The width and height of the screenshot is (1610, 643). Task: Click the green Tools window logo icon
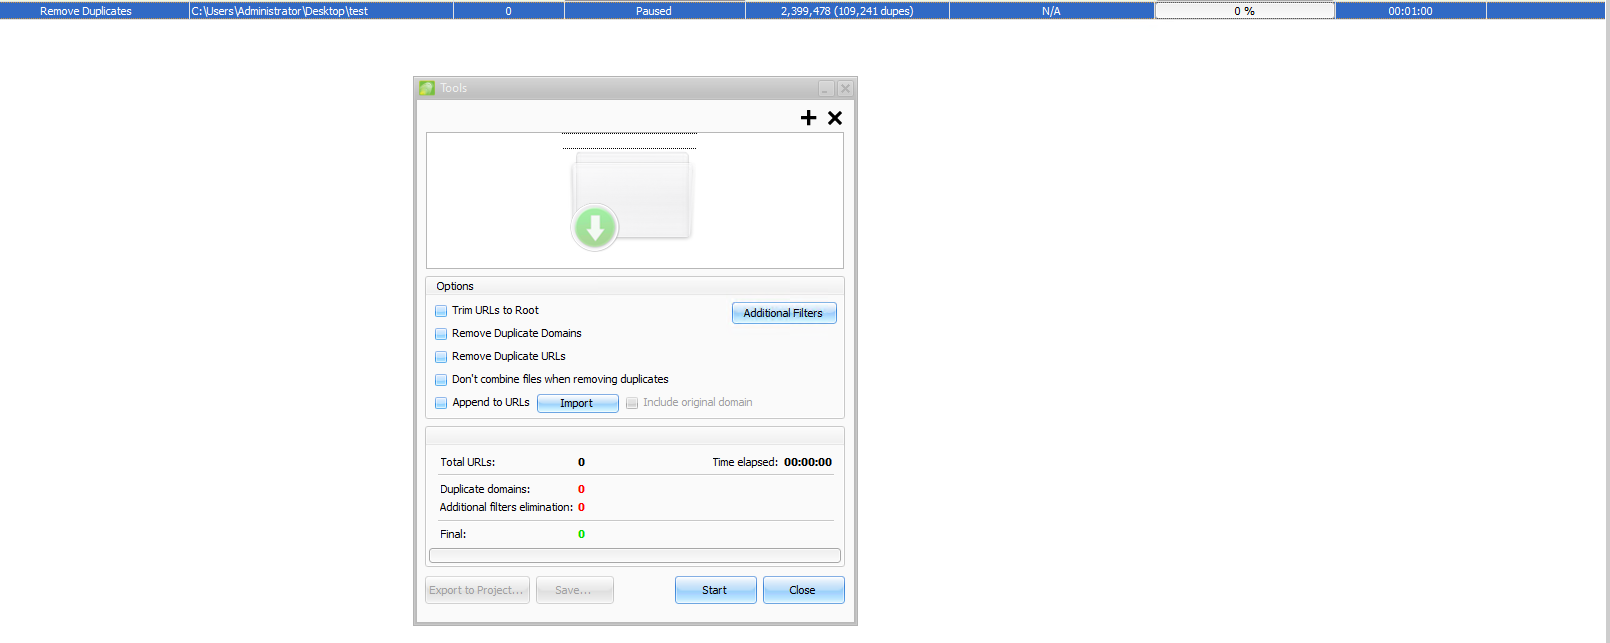(x=427, y=88)
